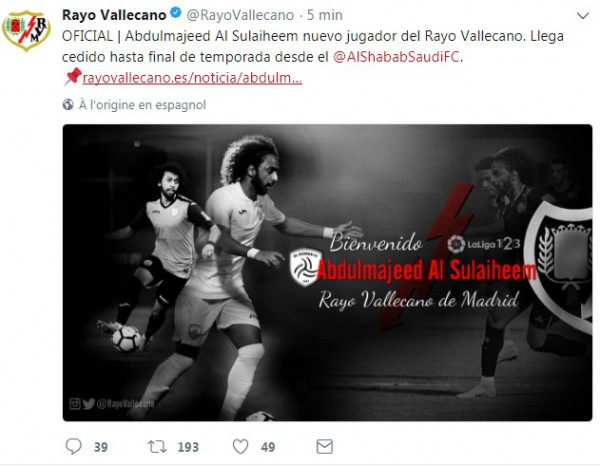Click the reply count 39
Screen dimensions: 600x466
101,447
